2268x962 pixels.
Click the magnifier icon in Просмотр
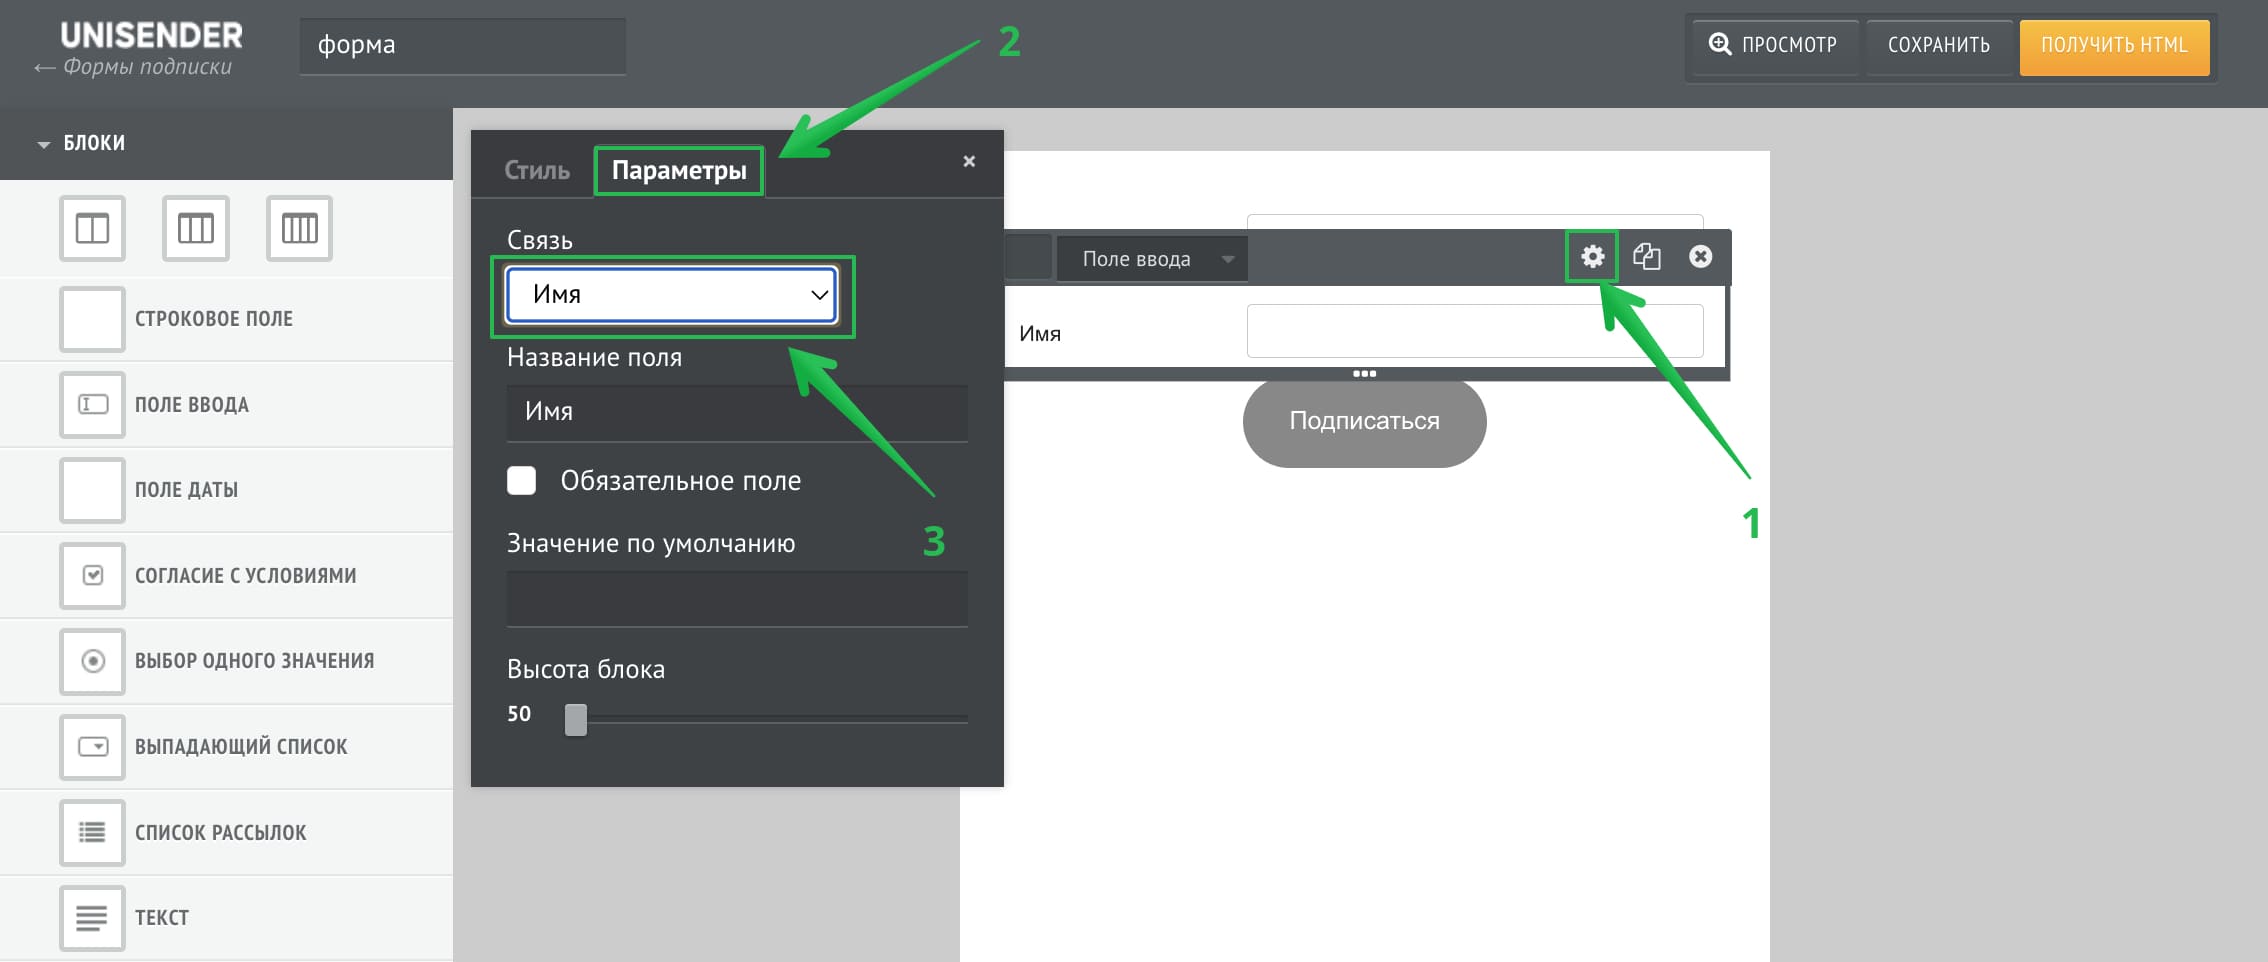pyautogui.click(x=1720, y=44)
